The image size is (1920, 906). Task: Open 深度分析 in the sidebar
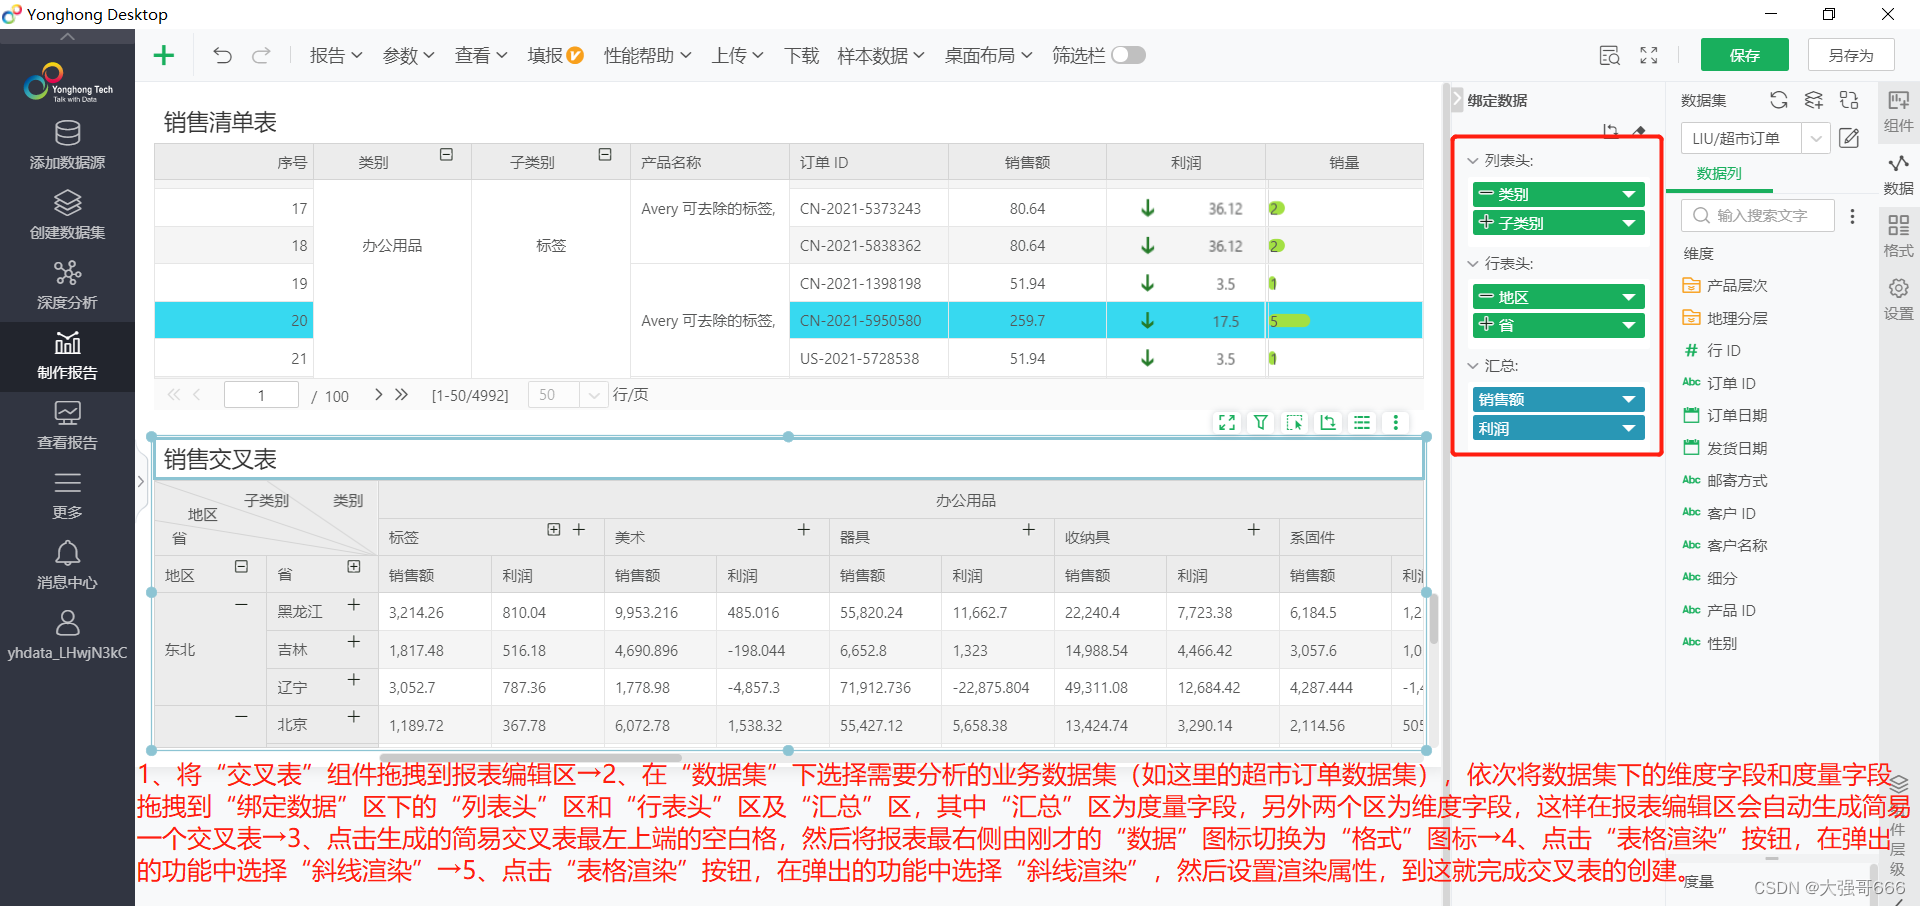coord(67,285)
